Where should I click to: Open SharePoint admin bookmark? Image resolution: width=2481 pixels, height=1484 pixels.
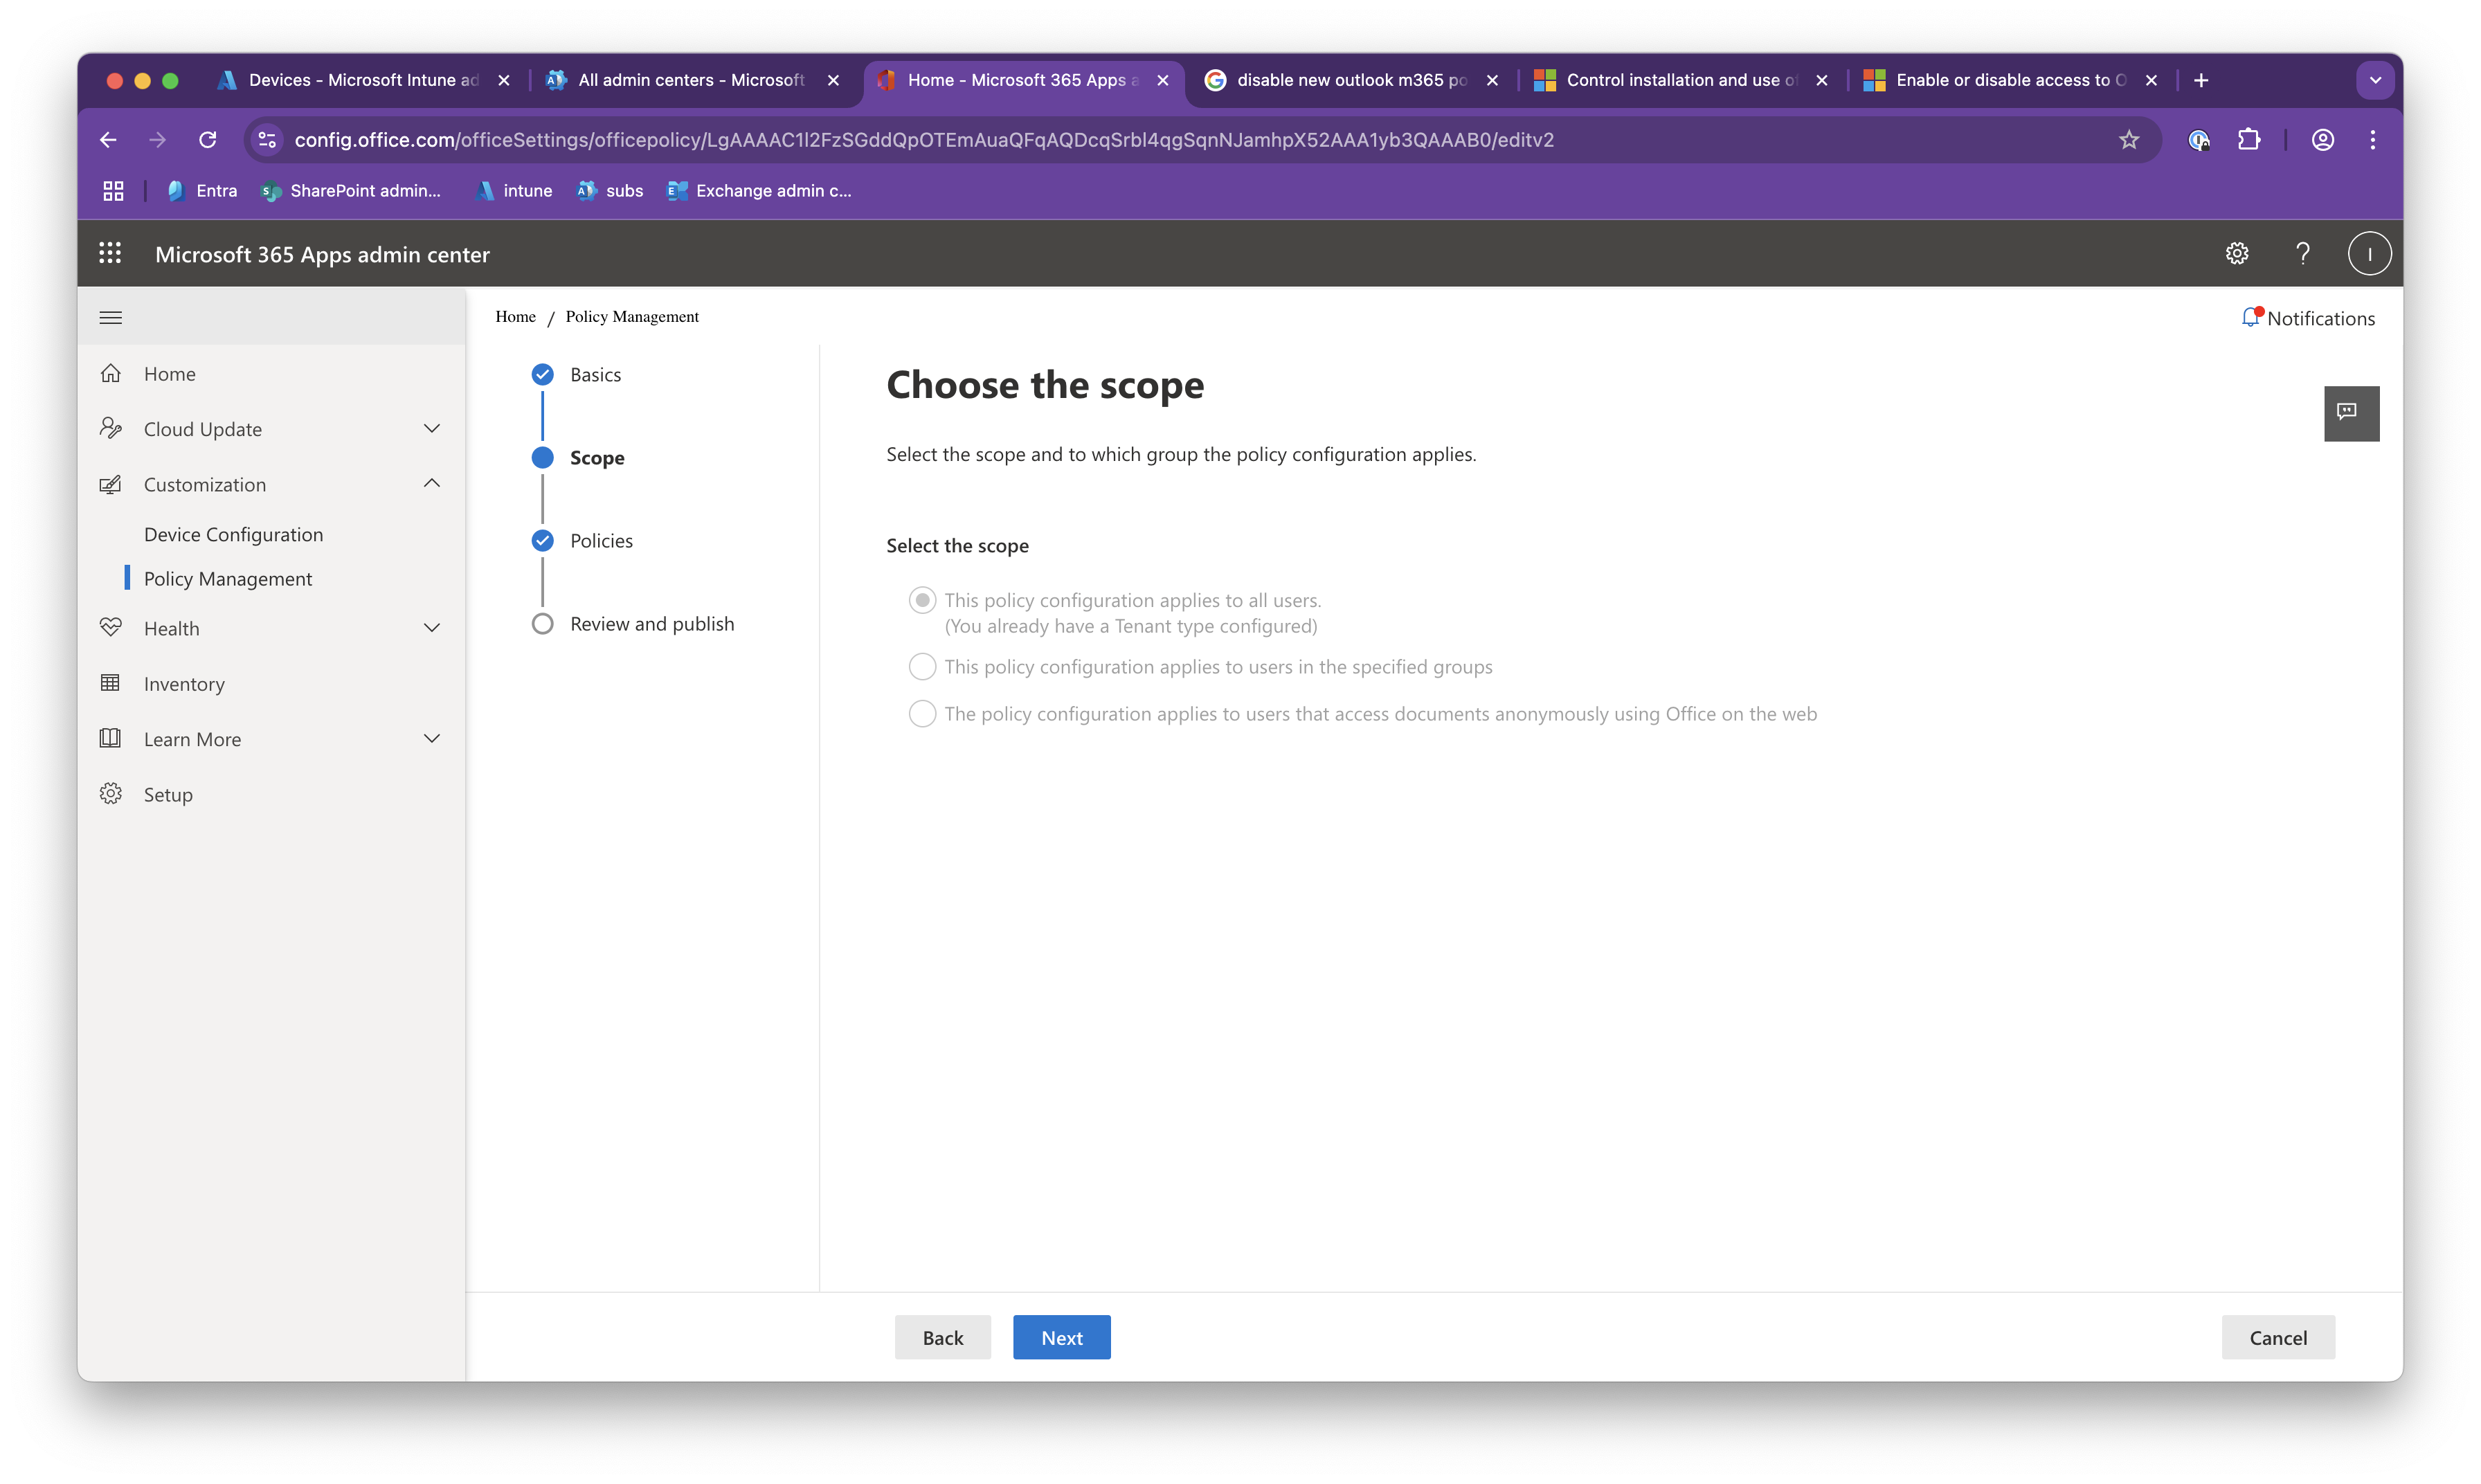[x=350, y=191]
